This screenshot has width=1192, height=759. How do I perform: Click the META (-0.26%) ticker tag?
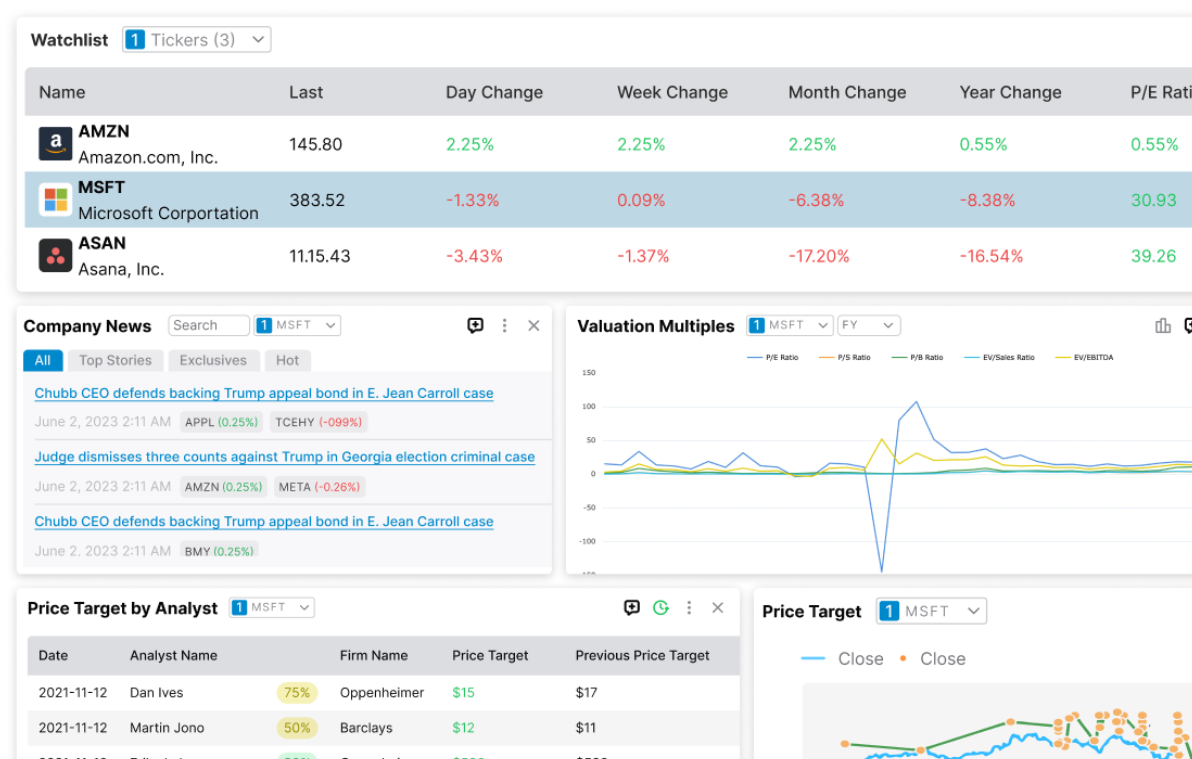point(319,487)
